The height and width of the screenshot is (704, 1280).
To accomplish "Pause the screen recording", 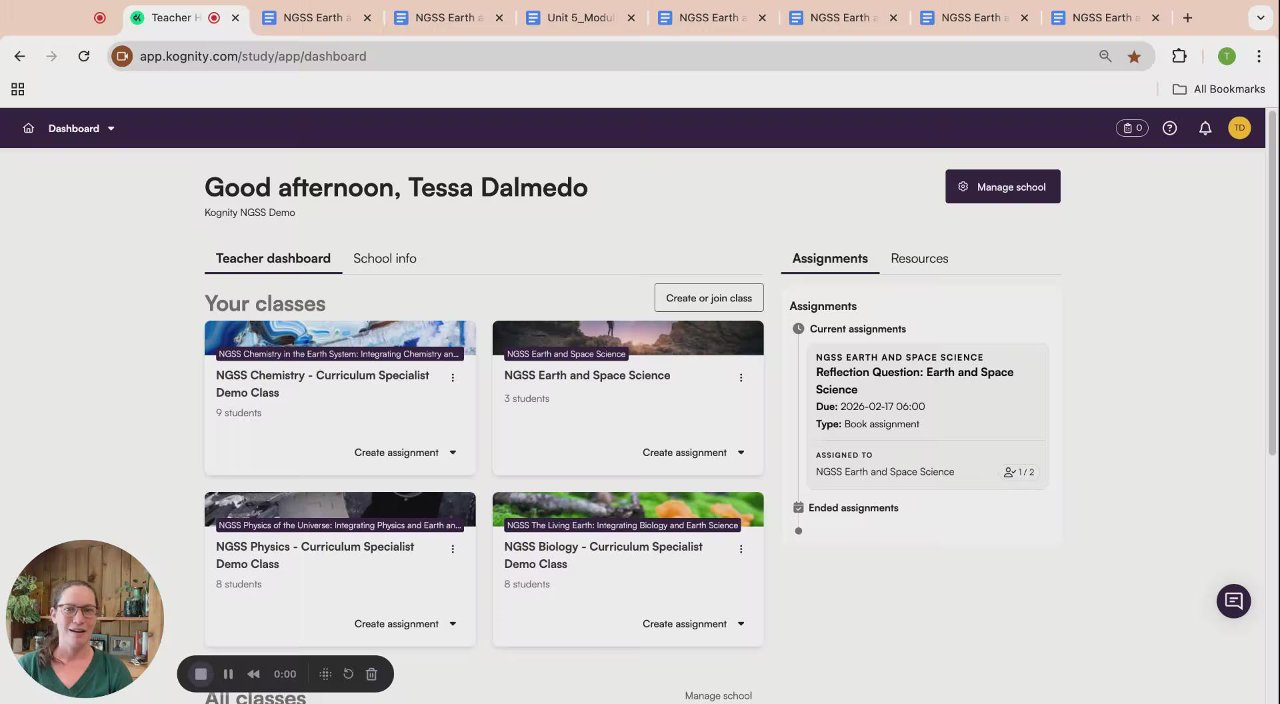I will pos(228,674).
